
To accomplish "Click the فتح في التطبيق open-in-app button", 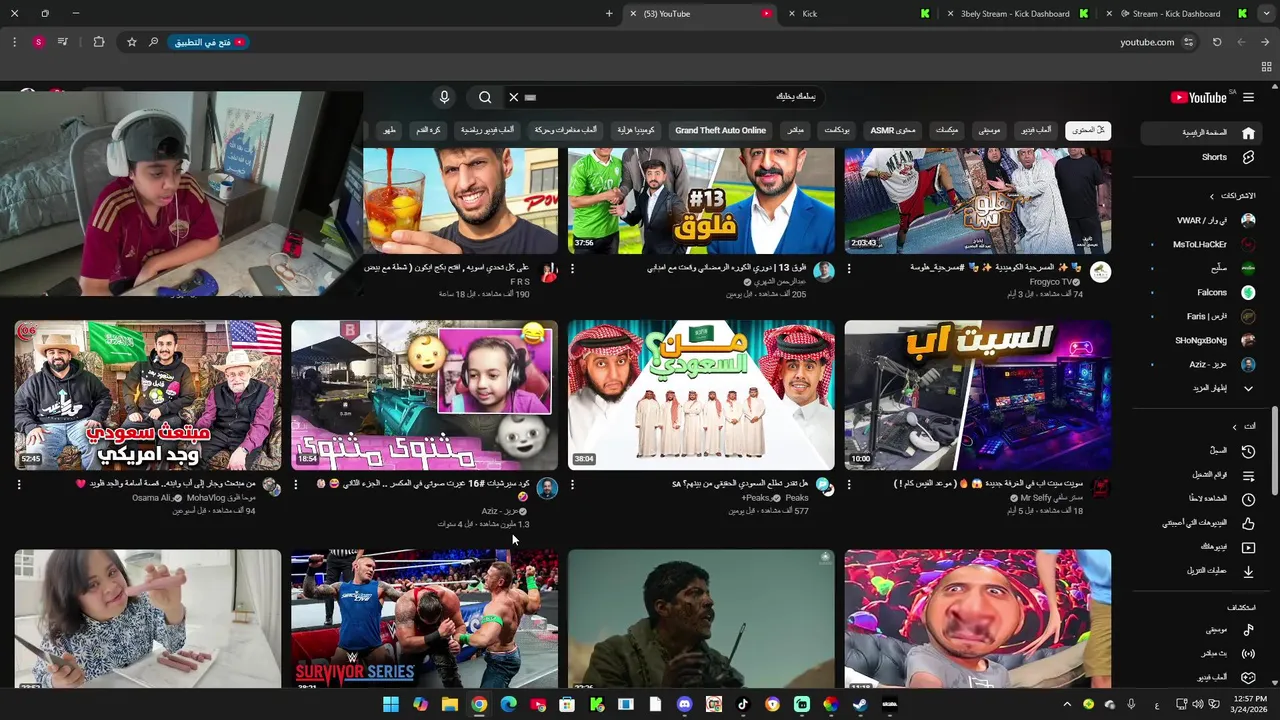I will click(x=210, y=42).
